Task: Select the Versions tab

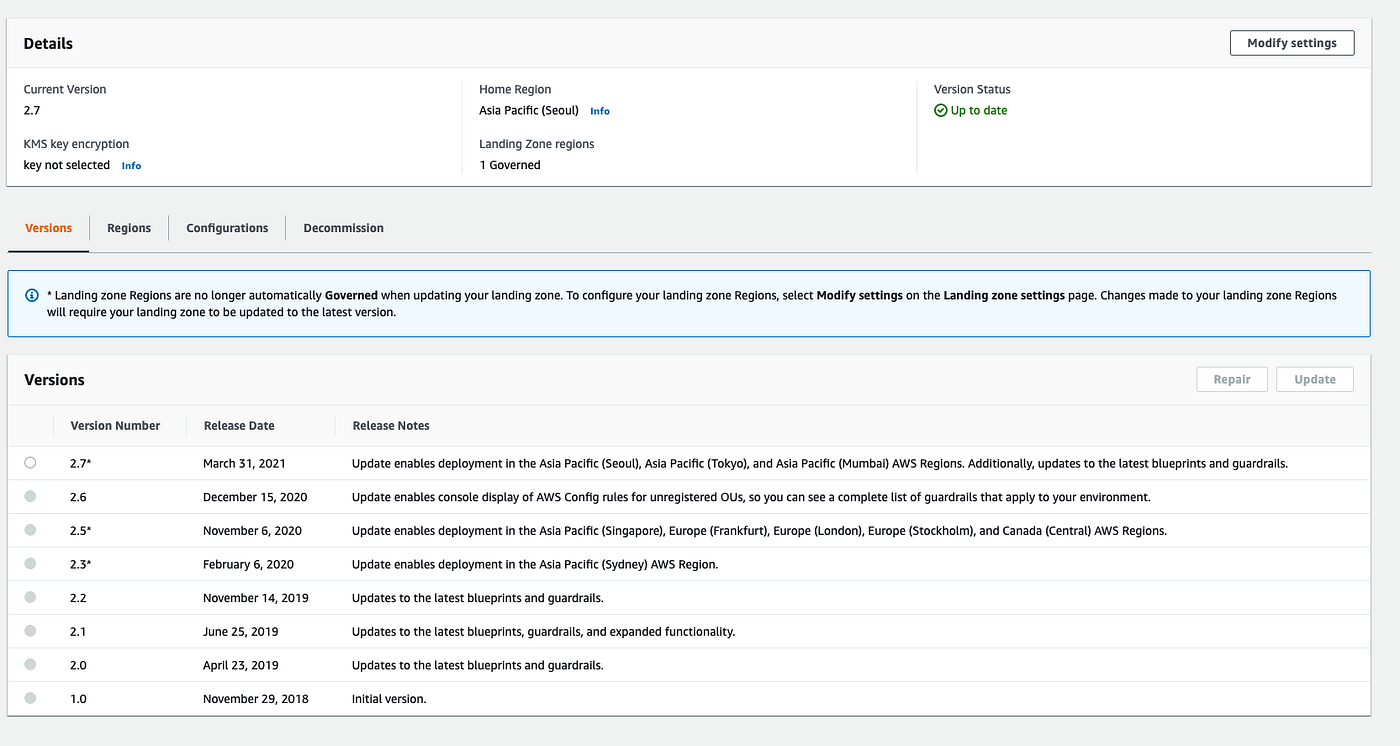Action: pyautogui.click(x=48, y=228)
